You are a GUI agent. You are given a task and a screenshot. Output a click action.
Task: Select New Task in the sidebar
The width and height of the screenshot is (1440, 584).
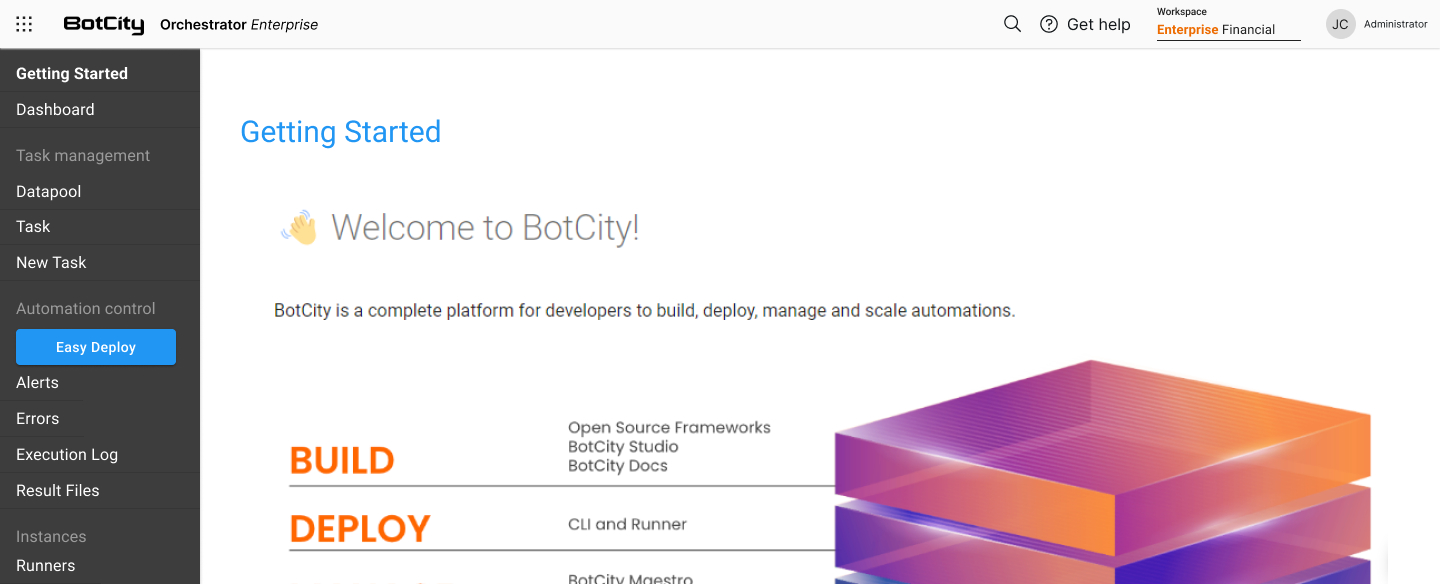(51, 263)
